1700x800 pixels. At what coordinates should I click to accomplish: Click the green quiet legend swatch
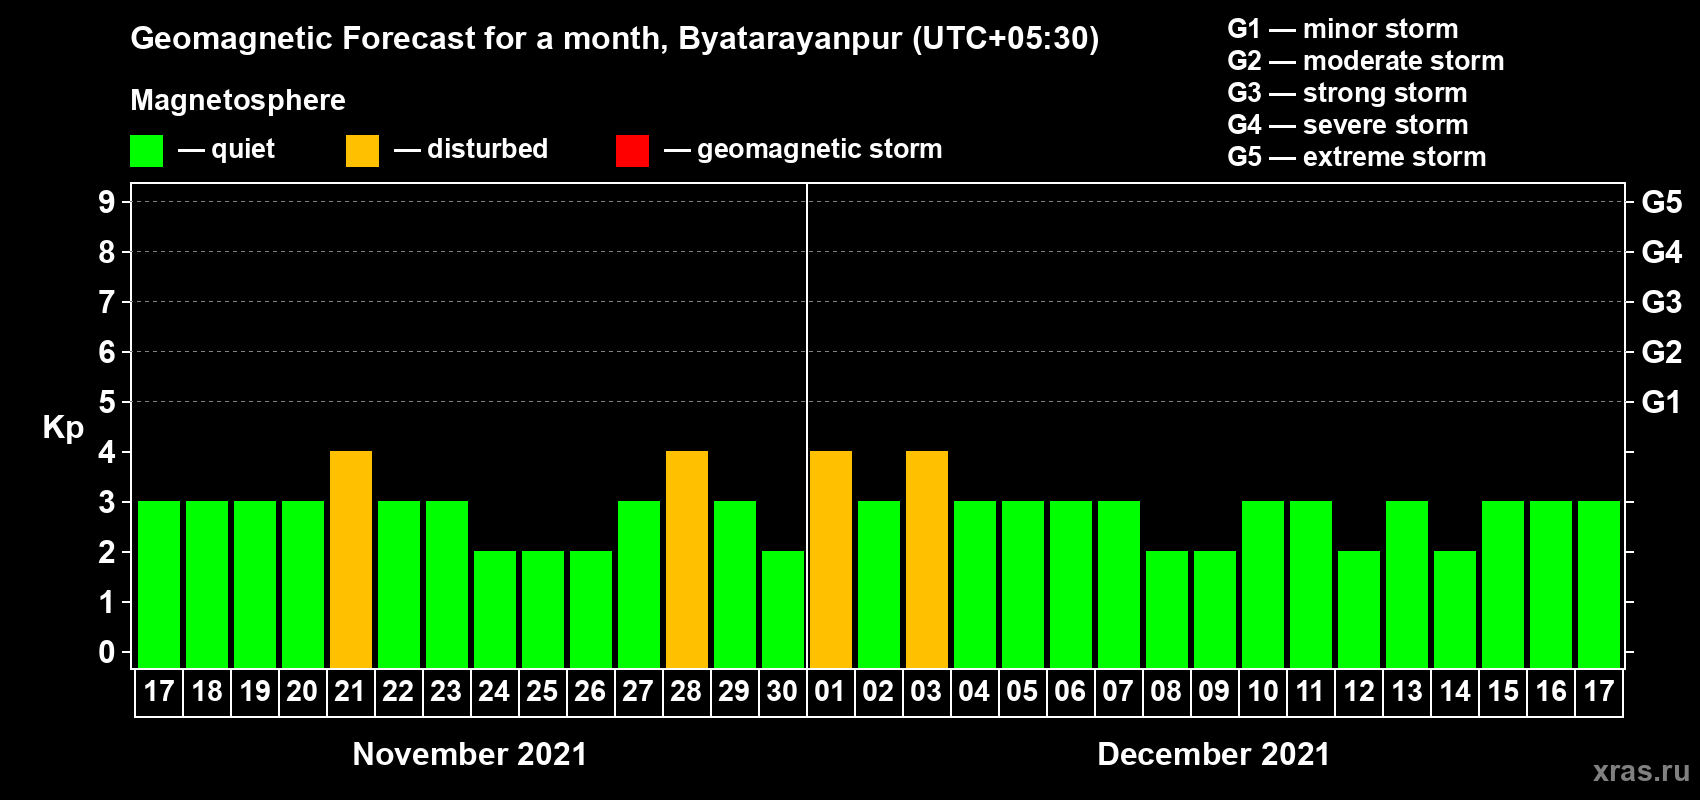146,151
